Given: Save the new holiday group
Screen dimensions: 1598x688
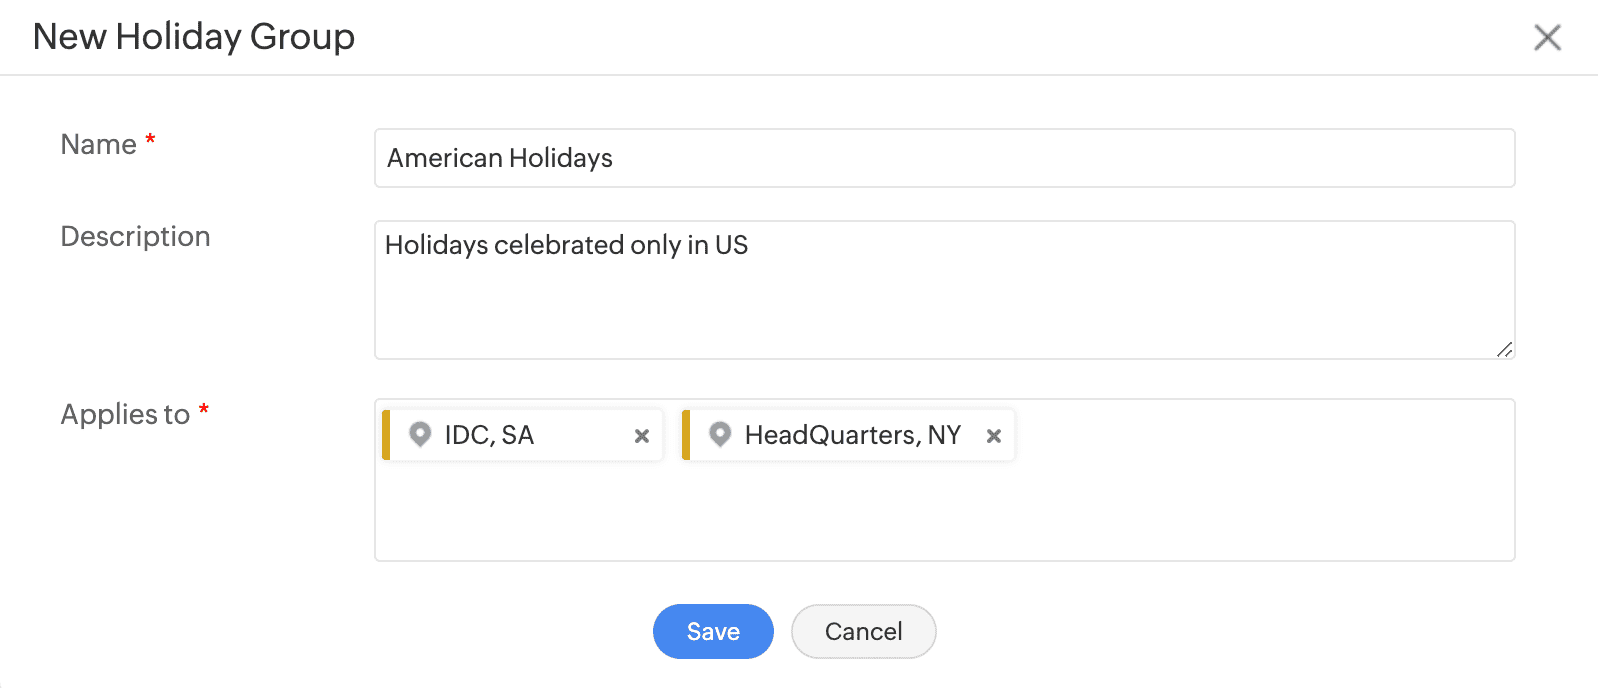Looking at the screenshot, I should [x=713, y=632].
